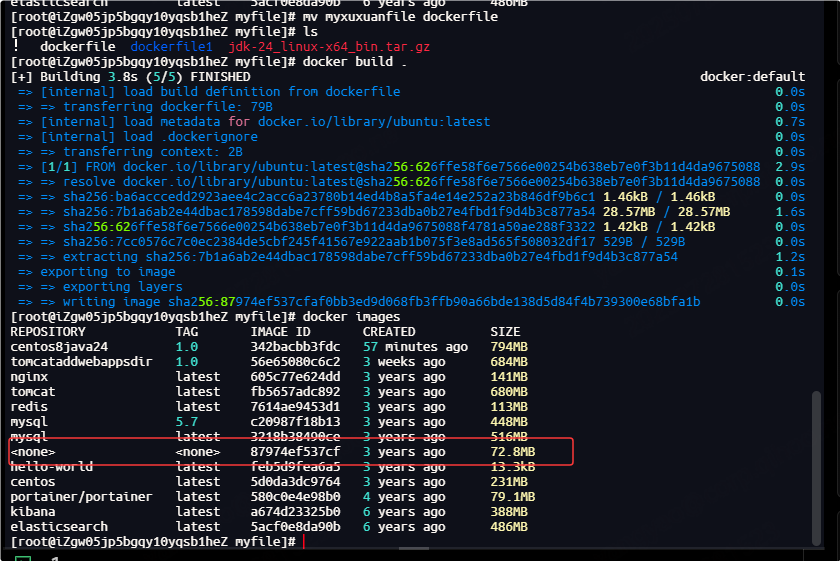The image size is (840, 561).
Task: Click the 2.9s timing value
Action: coord(790,167)
